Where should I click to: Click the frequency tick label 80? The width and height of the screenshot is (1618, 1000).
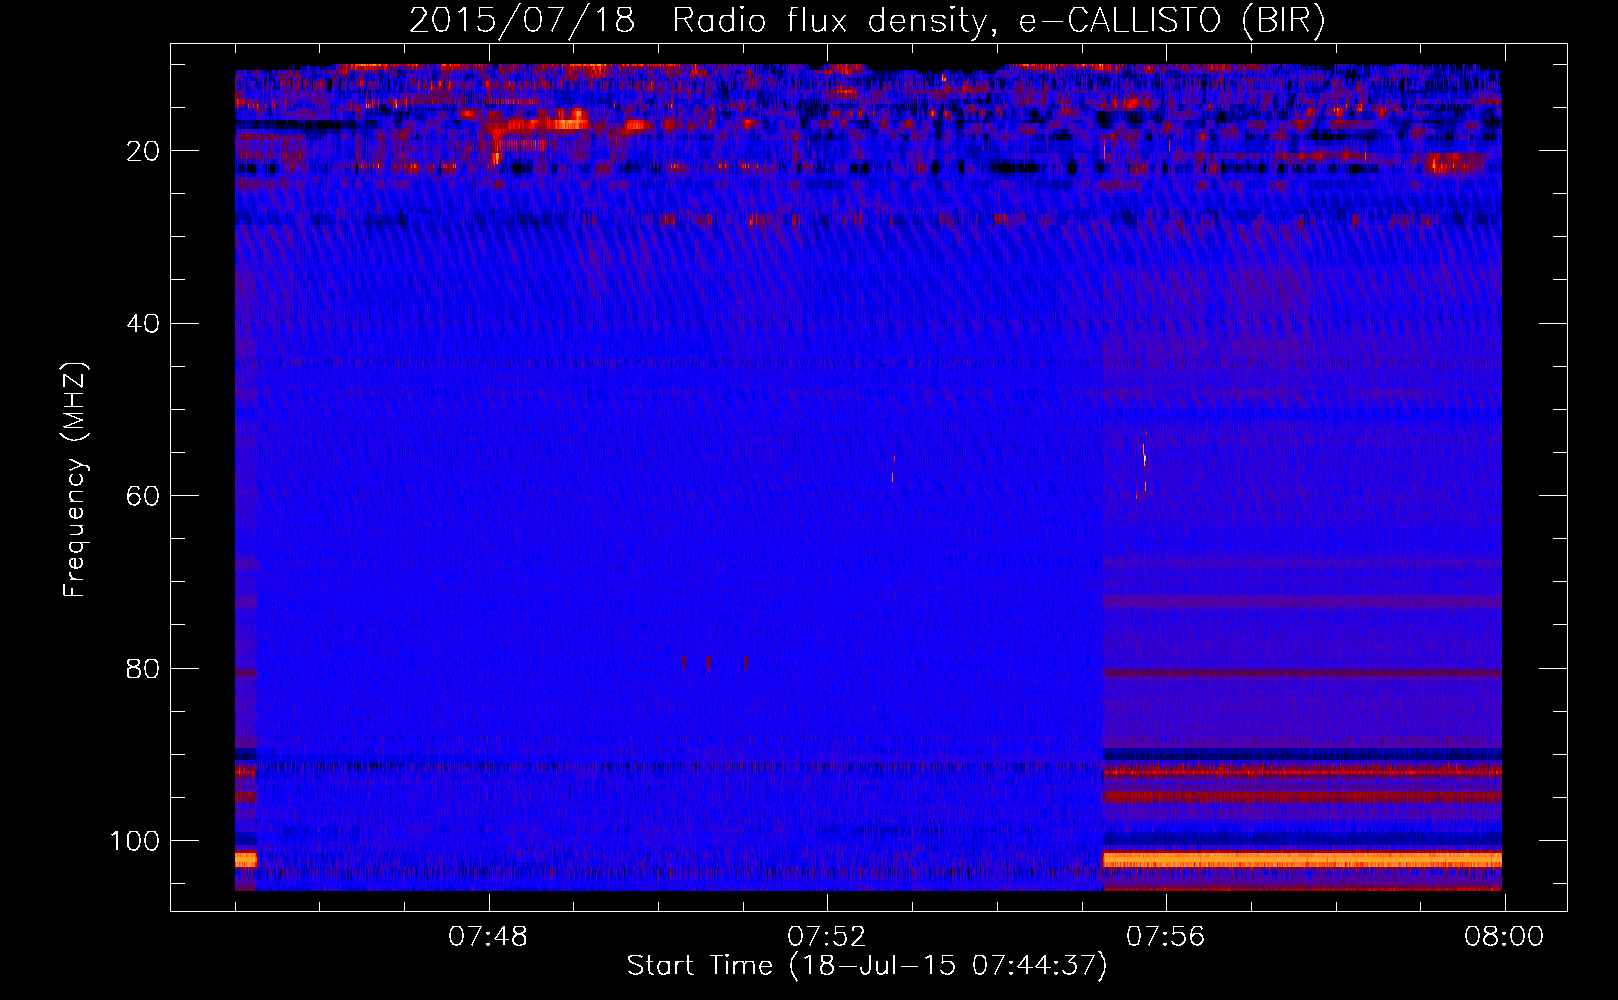(144, 668)
